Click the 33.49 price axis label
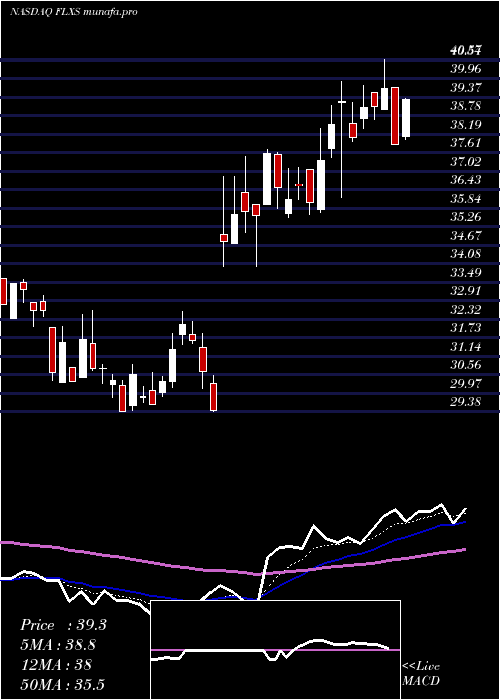The height and width of the screenshot is (700, 500). pyautogui.click(x=466, y=272)
